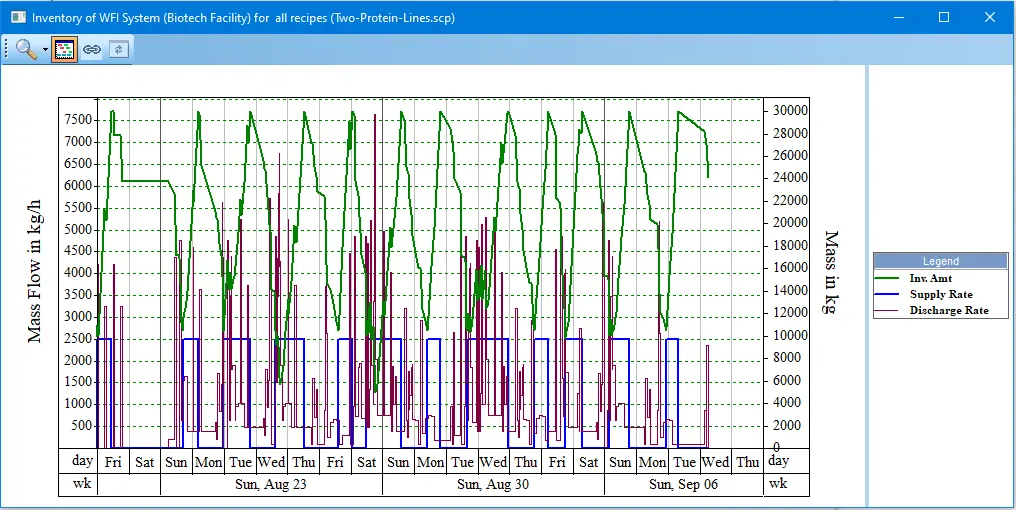Maximize the Inventory of WFI System window
Image resolution: width=1016 pixels, height=510 pixels.
pyautogui.click(x=944, y=17)
